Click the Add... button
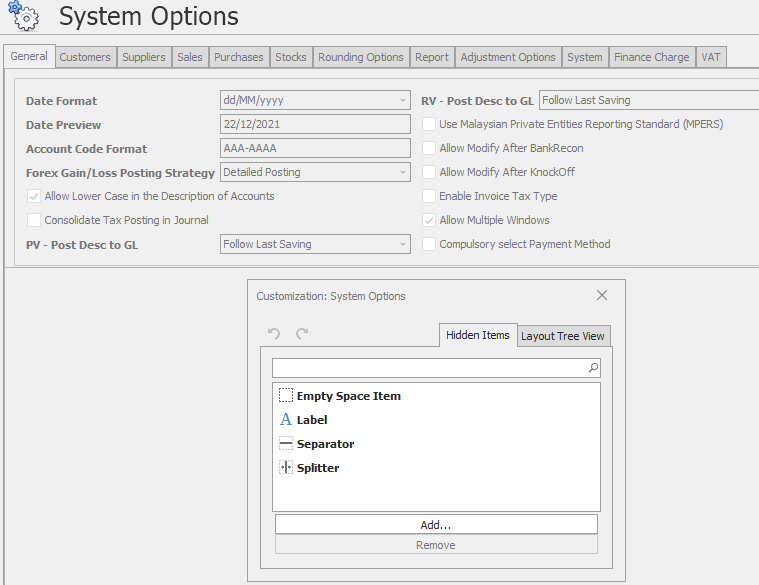Screen dimensions: 759x585 point(436,525)
